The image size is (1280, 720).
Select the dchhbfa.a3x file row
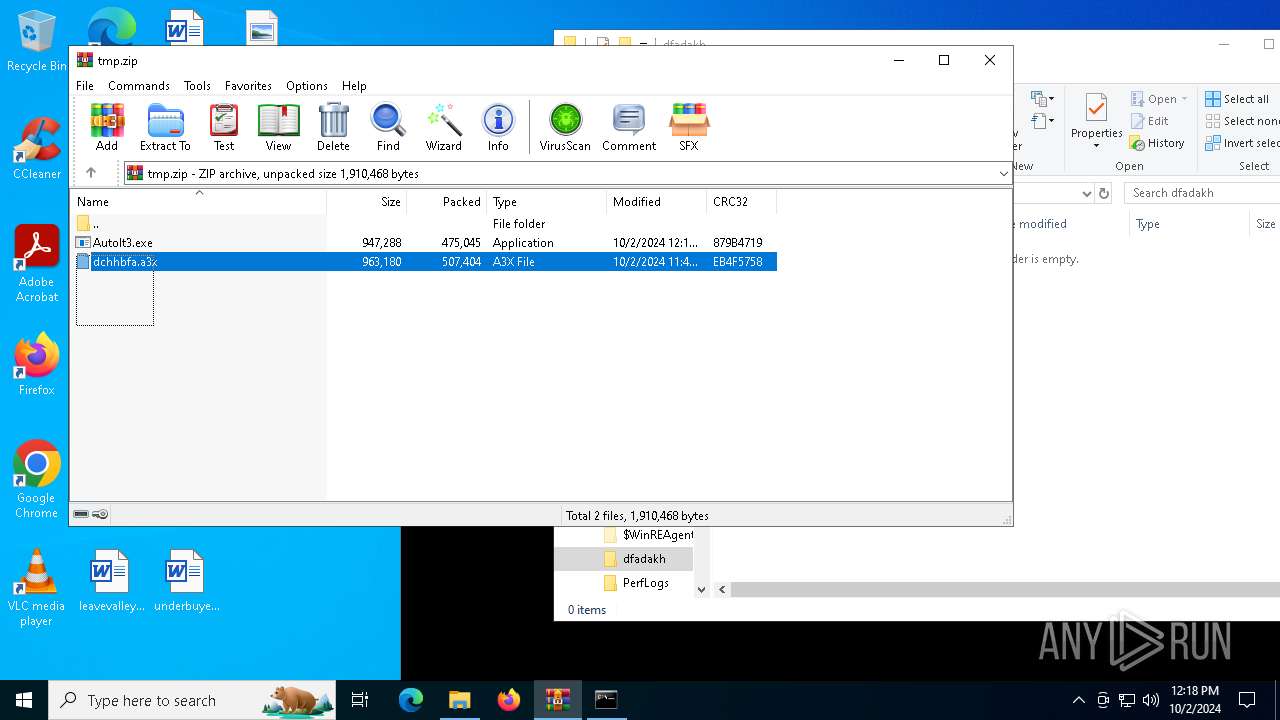tap(425, 262)
